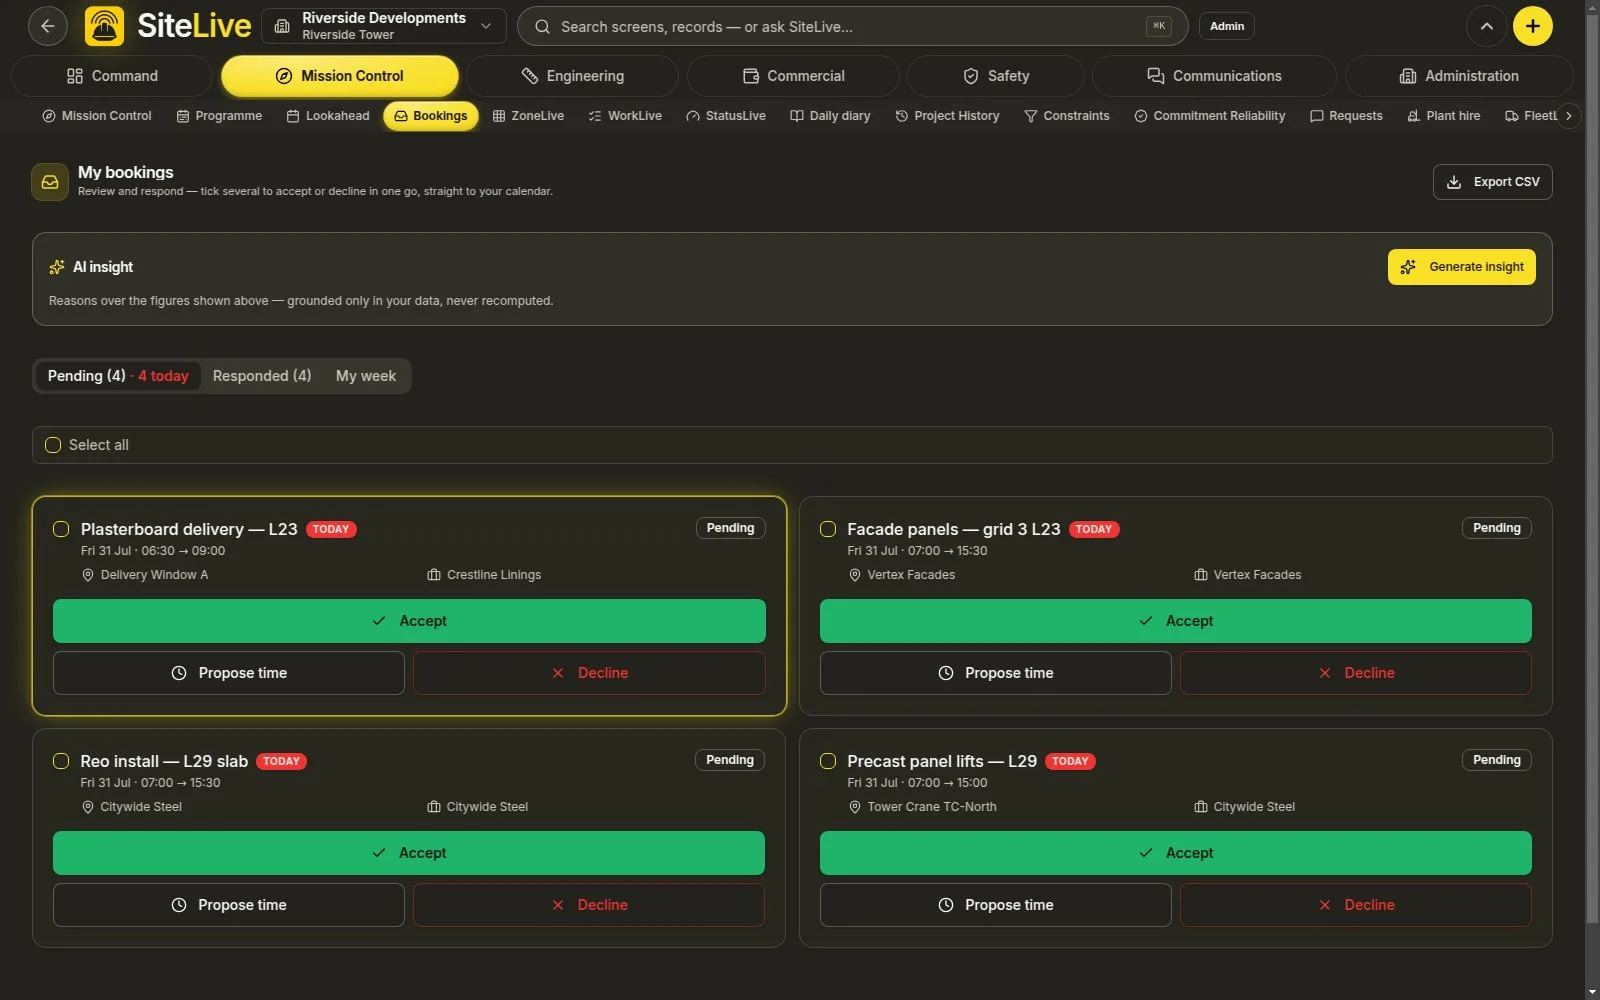Propose time for Reo install booking
The height and width of the screenshot is (1000, 1600).
coord(229,905)
